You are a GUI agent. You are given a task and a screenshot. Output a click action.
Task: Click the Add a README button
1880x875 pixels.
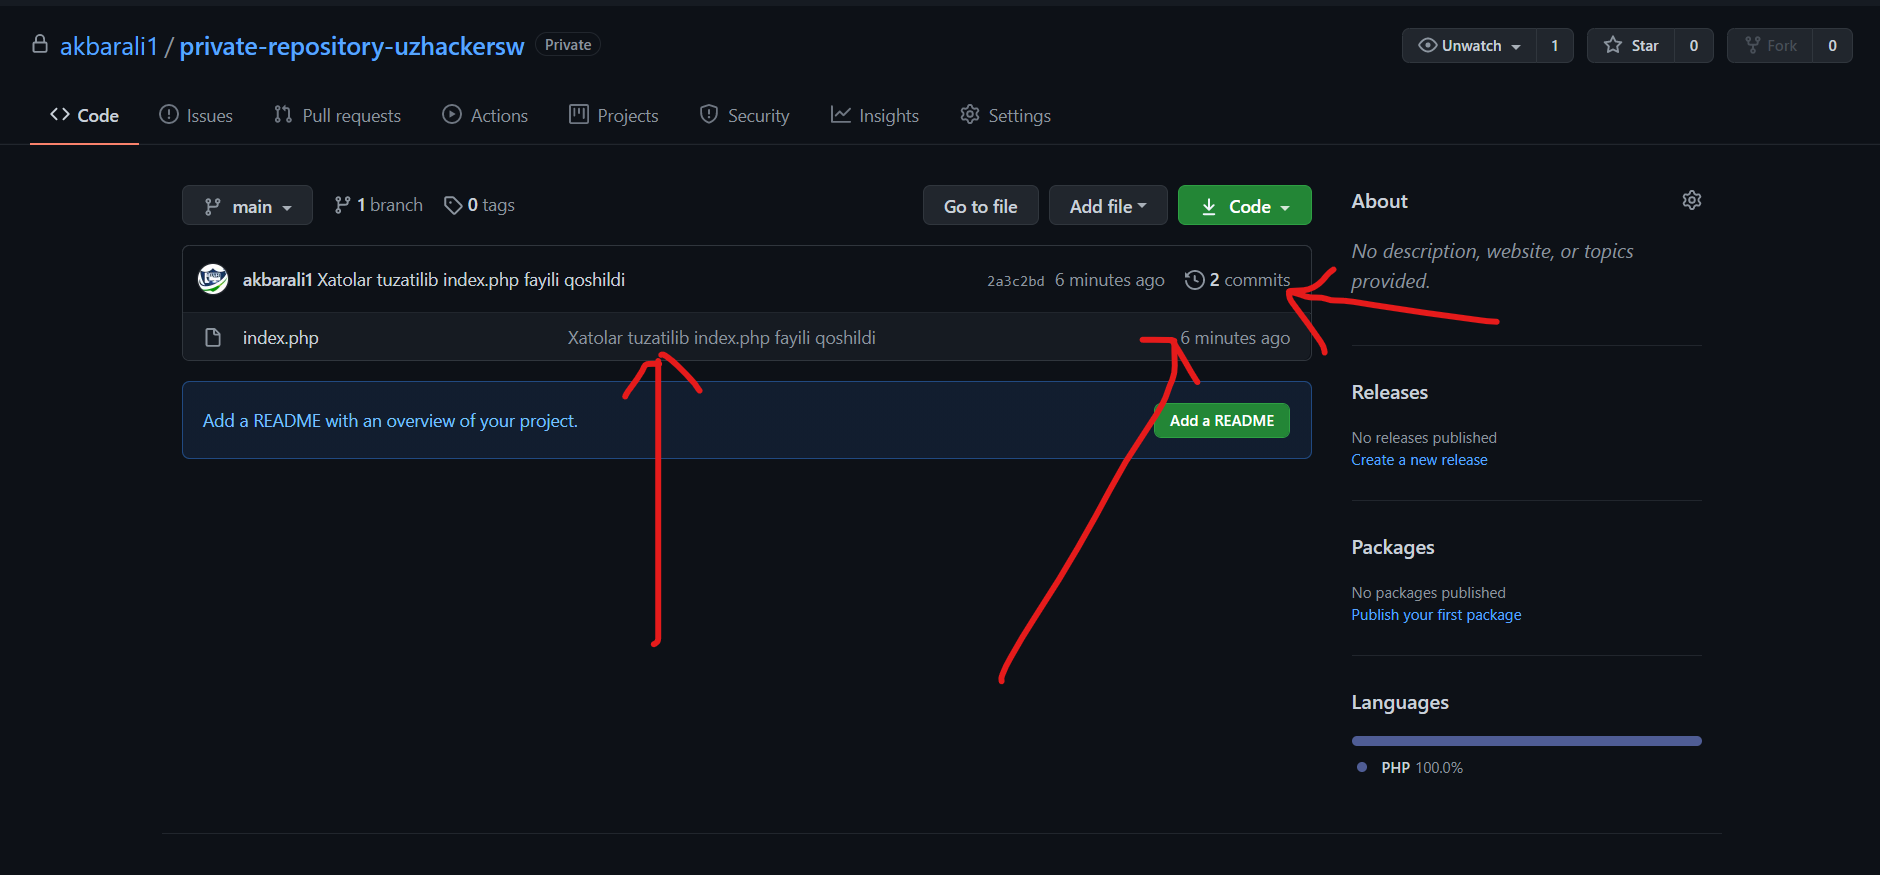click(x=1222, y=420)
